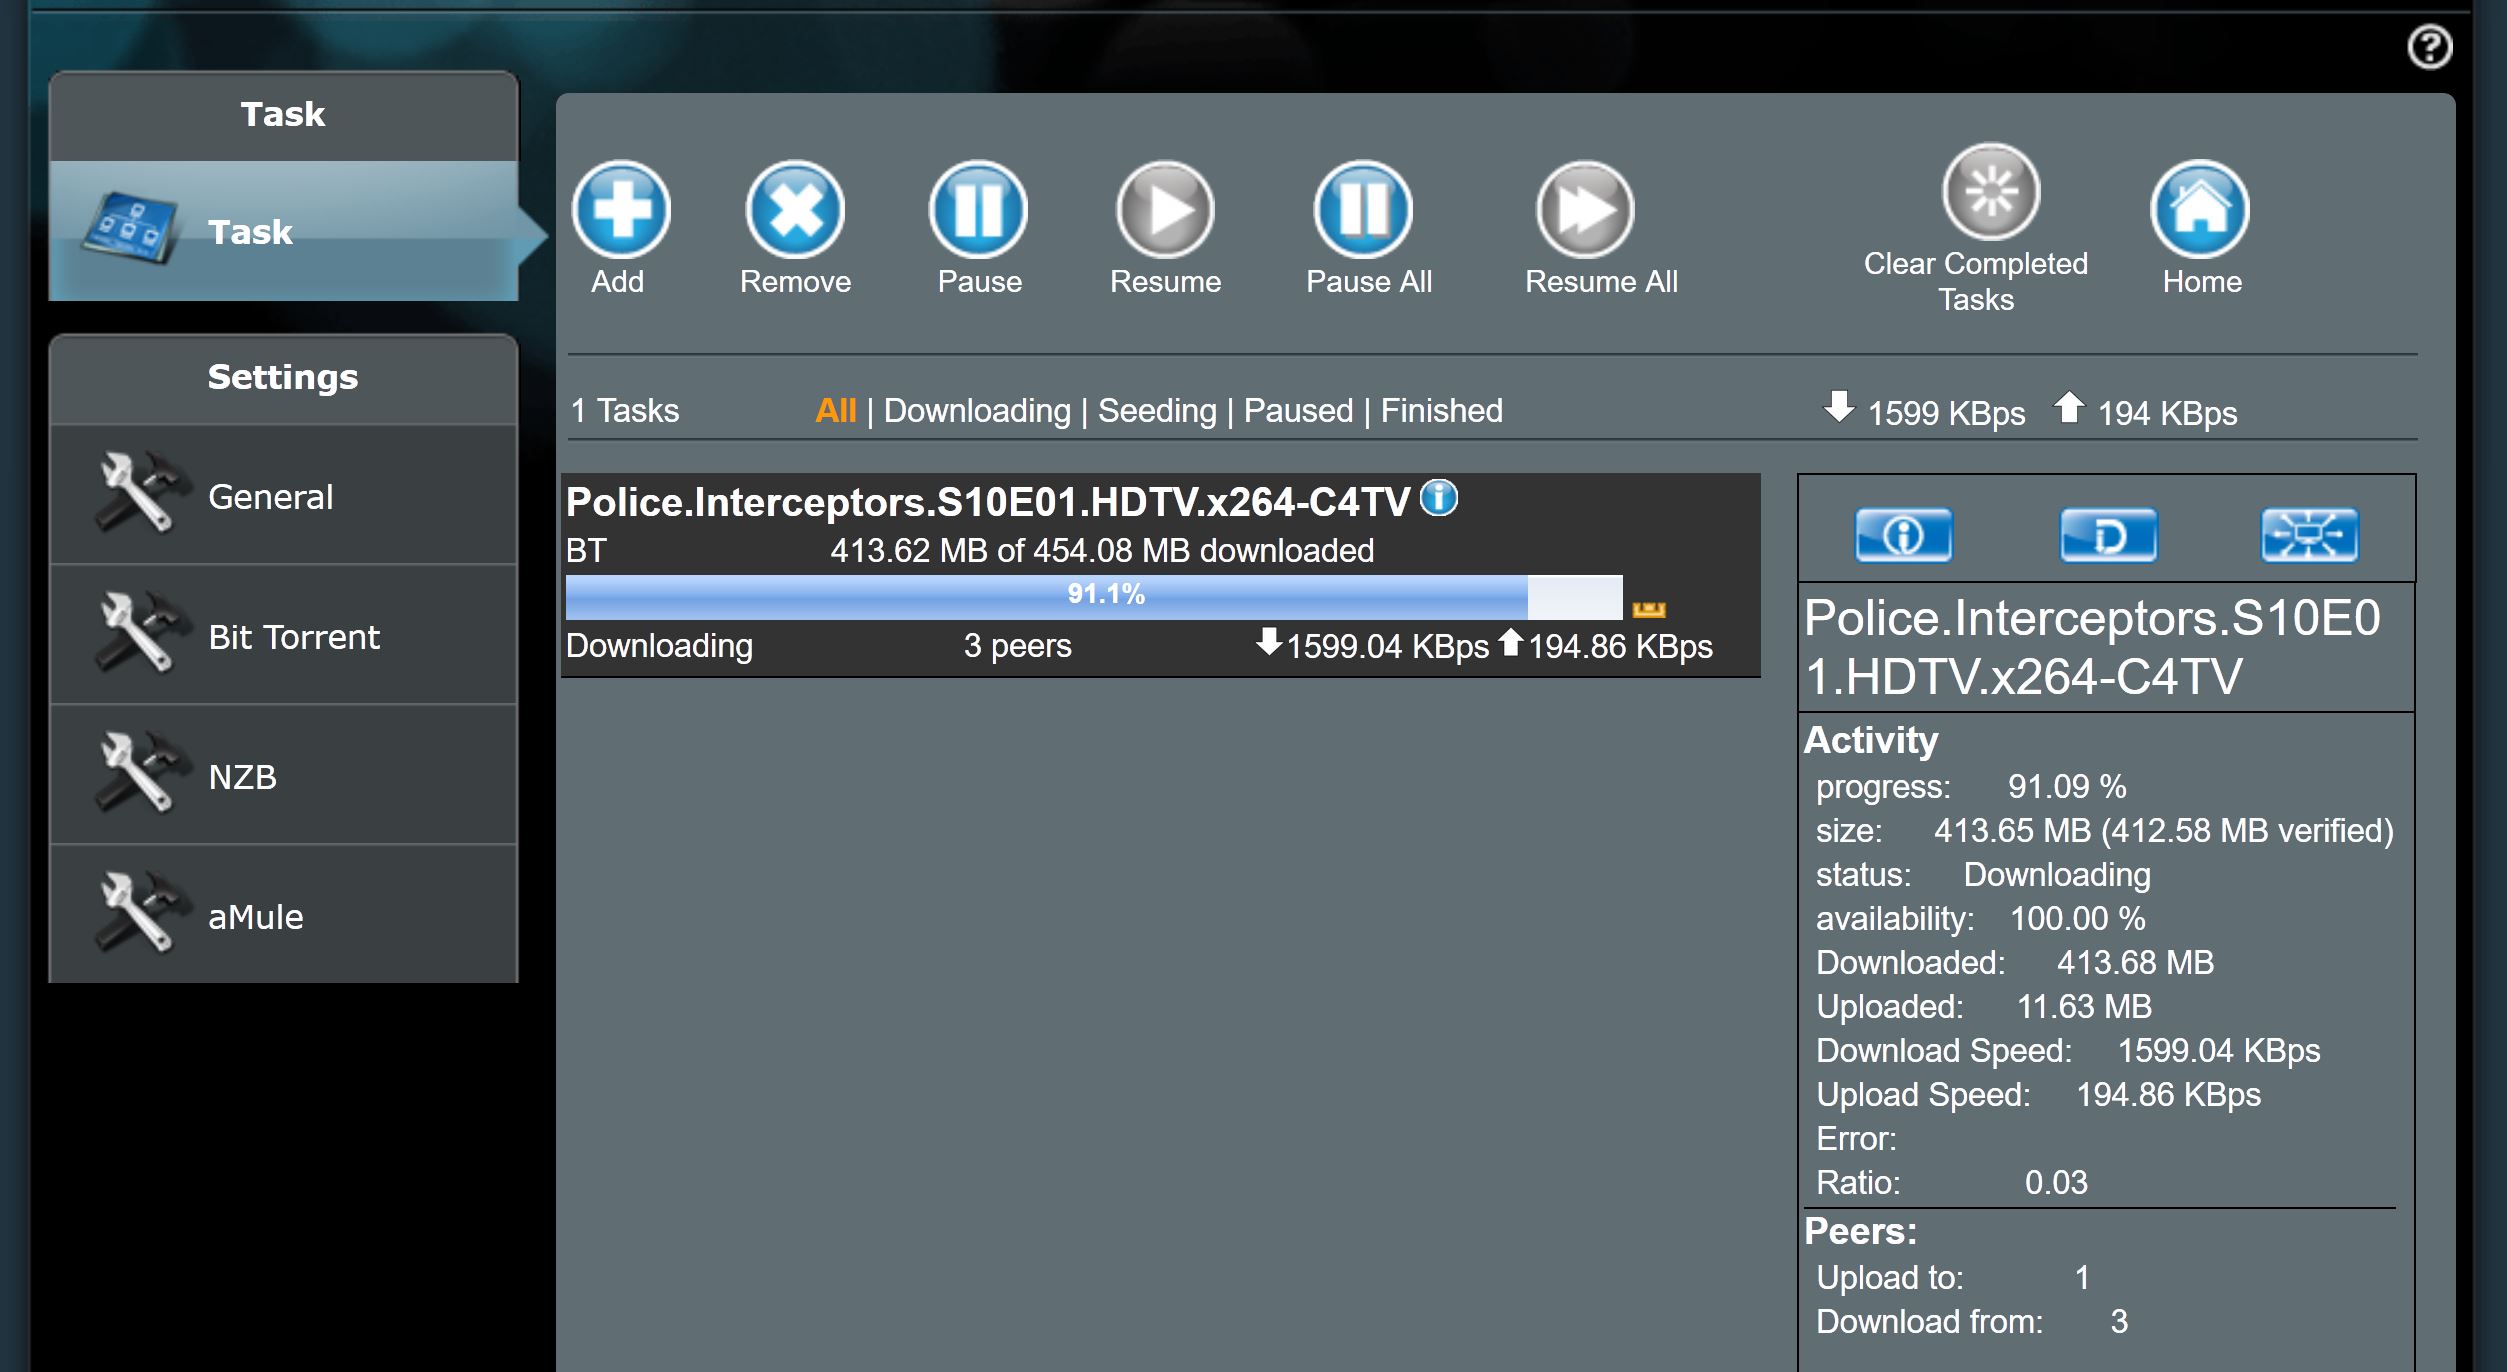Screen dimensions: 2507x1372
Task: Click the 91.1% download progress bar
Action: pos(1093,596)
